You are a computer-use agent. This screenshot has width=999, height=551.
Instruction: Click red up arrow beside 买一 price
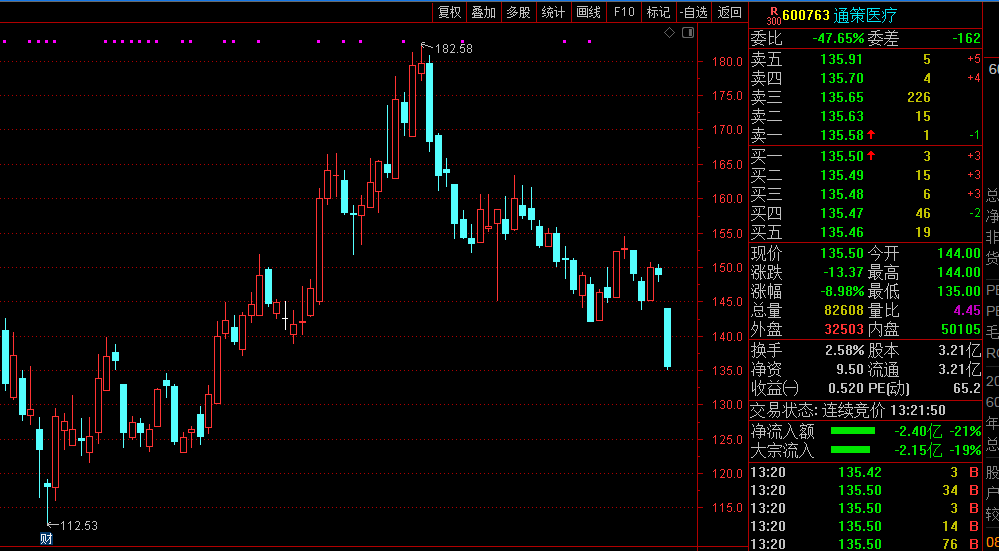tap(870, 156)
